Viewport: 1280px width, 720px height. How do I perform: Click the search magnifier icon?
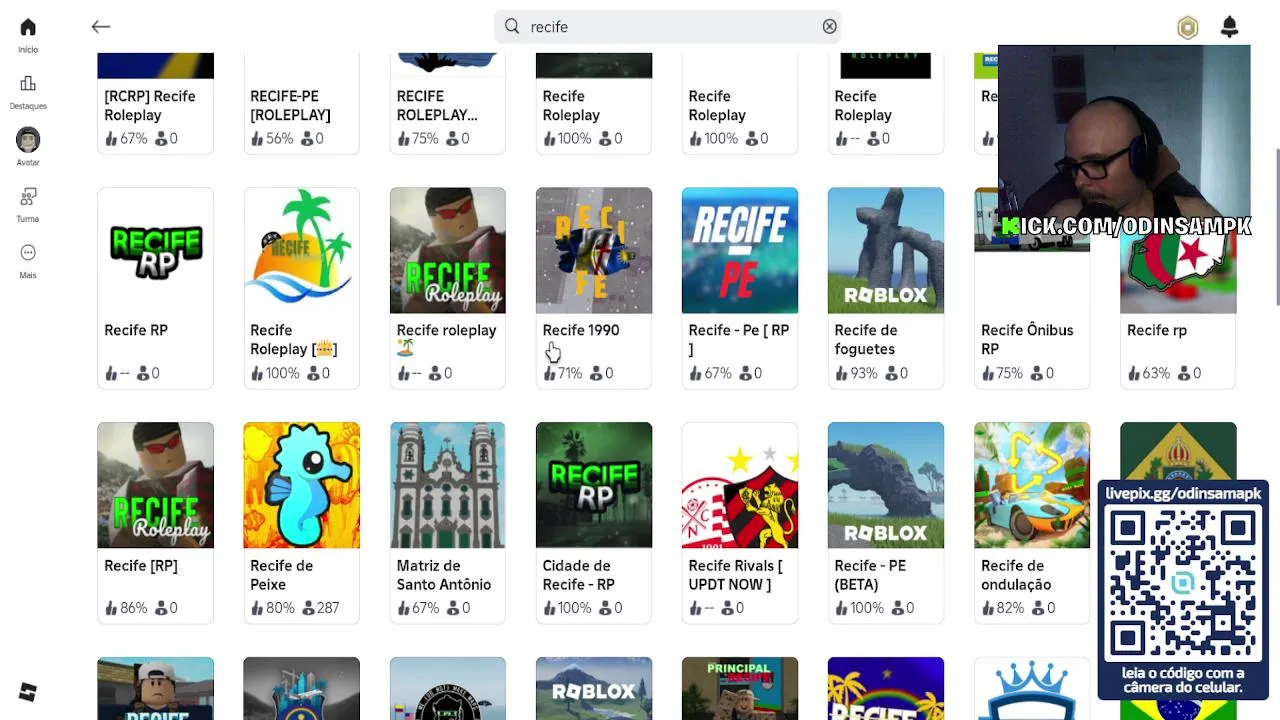point(512,27)
